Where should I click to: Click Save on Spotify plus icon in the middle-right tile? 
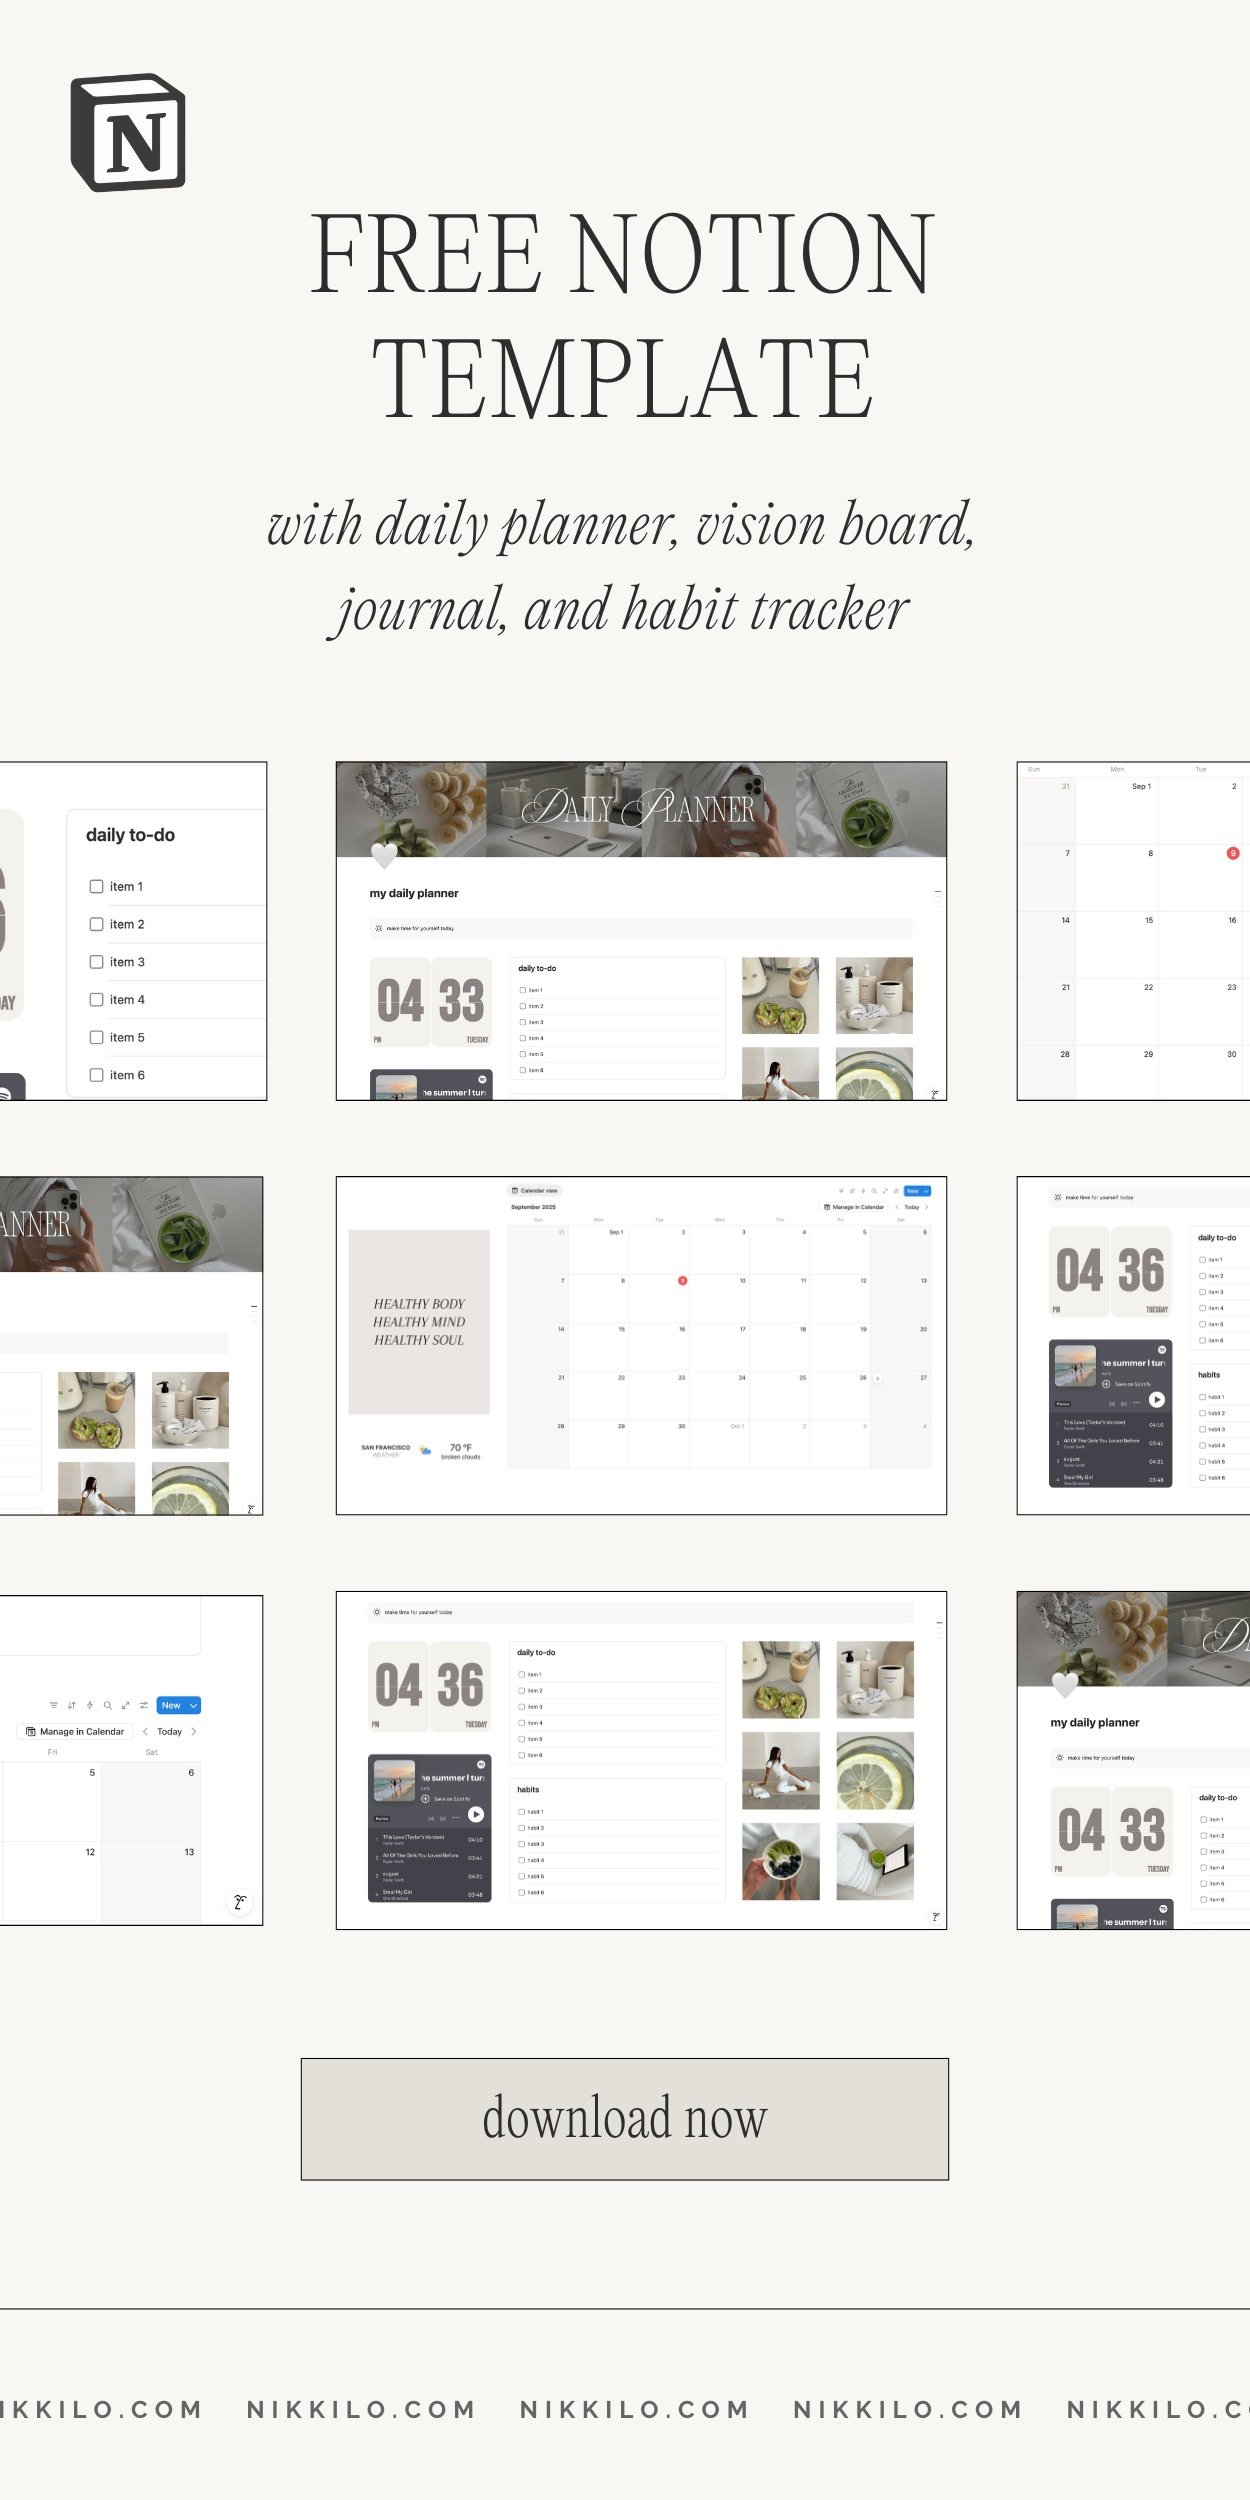pyautogui.click(x=1106, y=1384)
